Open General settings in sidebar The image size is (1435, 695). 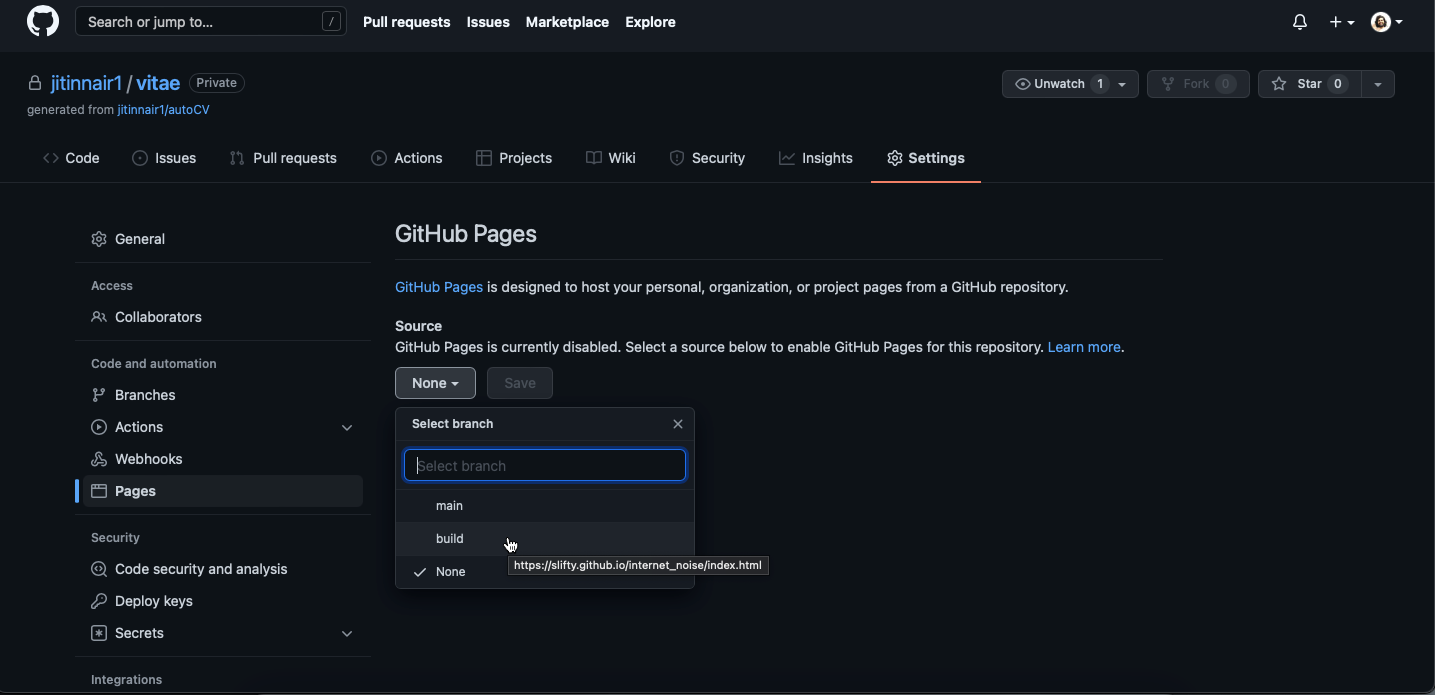pos(223,239)
